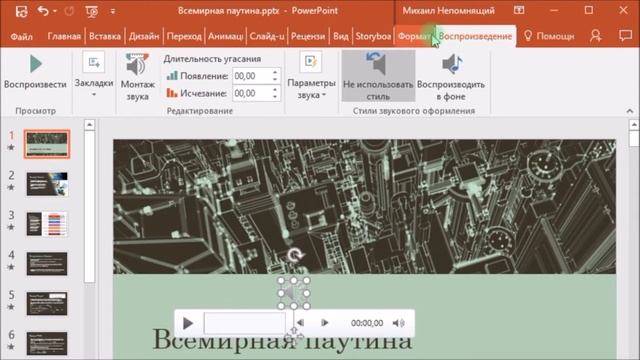Open the Файл menu
Screen dimensions: 640x360
click(21, 36)
